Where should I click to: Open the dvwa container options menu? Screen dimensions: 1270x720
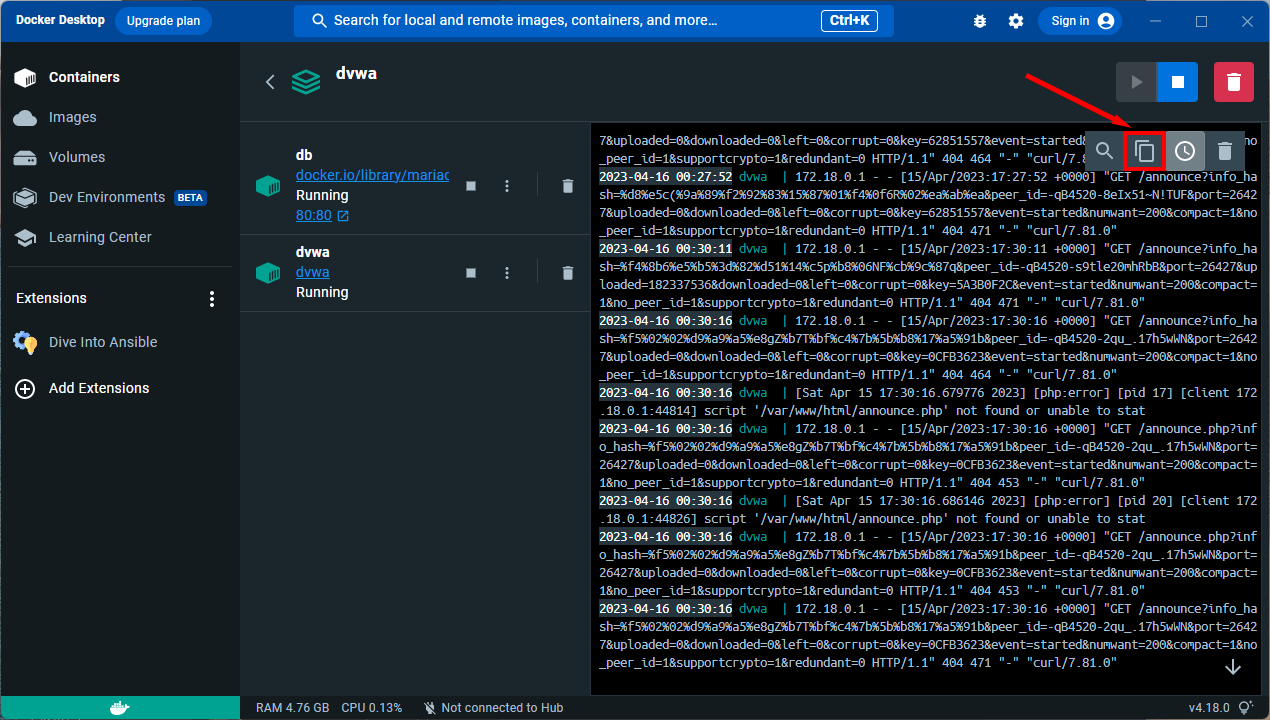point(507,272)
